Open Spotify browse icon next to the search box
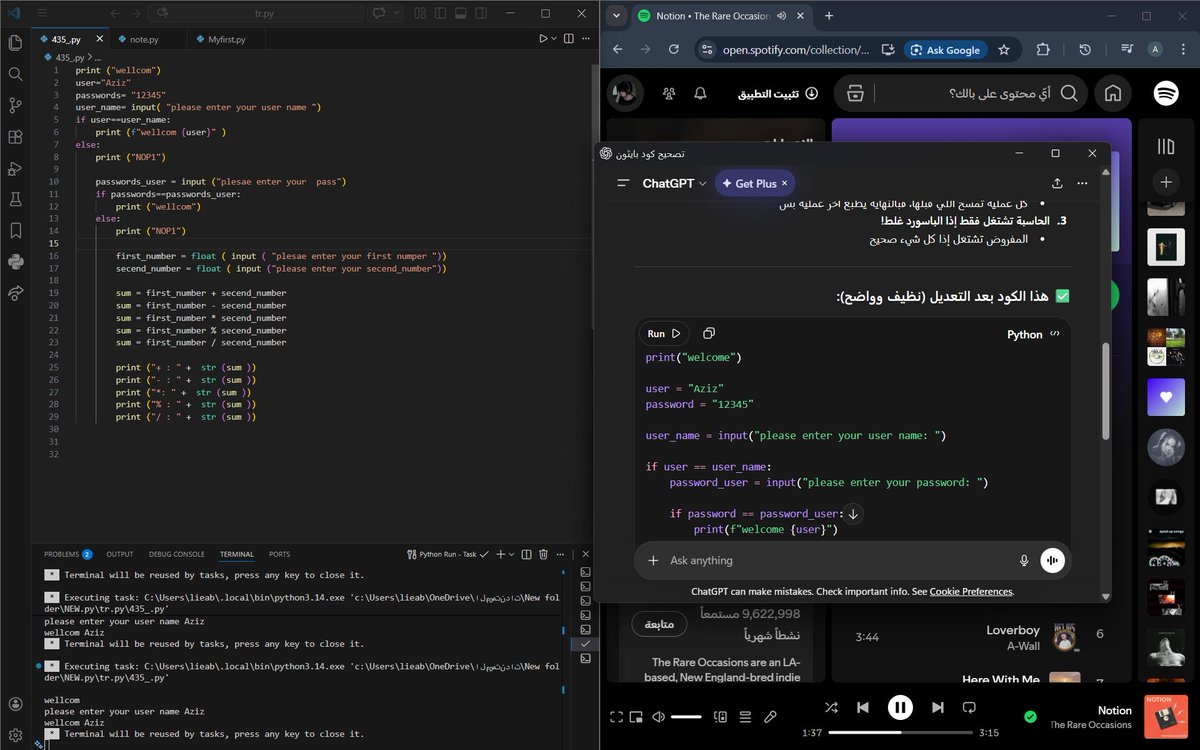 [x=855, y=93]
